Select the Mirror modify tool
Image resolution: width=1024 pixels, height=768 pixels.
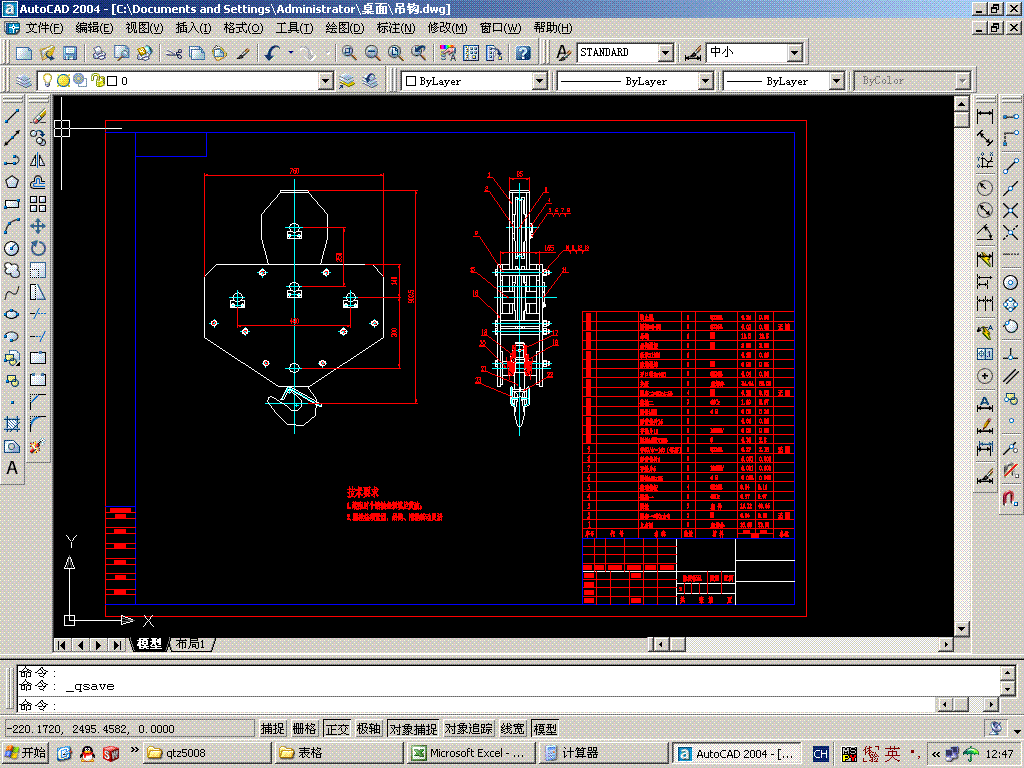pos(38,160)
